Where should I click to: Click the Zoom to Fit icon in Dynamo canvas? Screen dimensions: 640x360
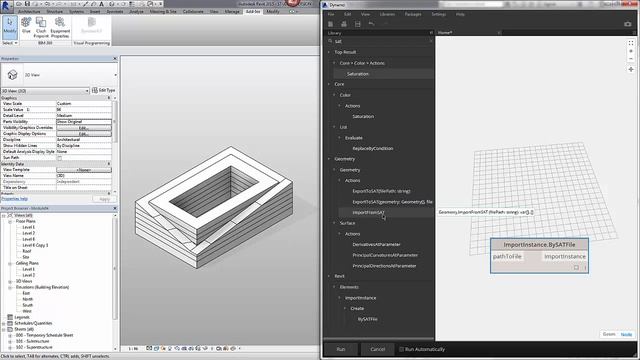[631, 43]
